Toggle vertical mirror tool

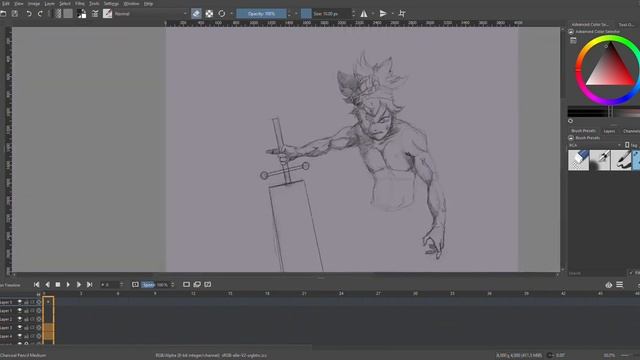[383, 13]
